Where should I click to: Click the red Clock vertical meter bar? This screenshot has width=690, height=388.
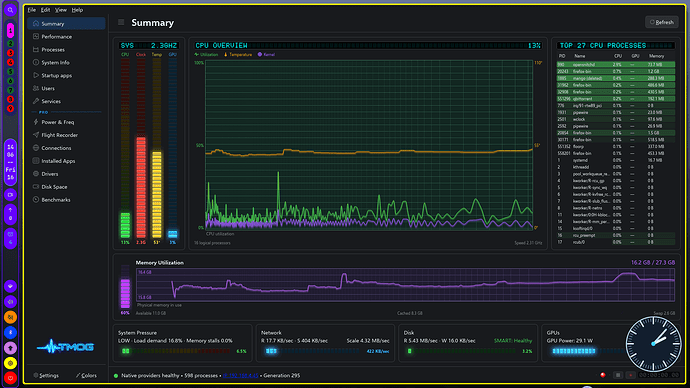click(141, 148)
